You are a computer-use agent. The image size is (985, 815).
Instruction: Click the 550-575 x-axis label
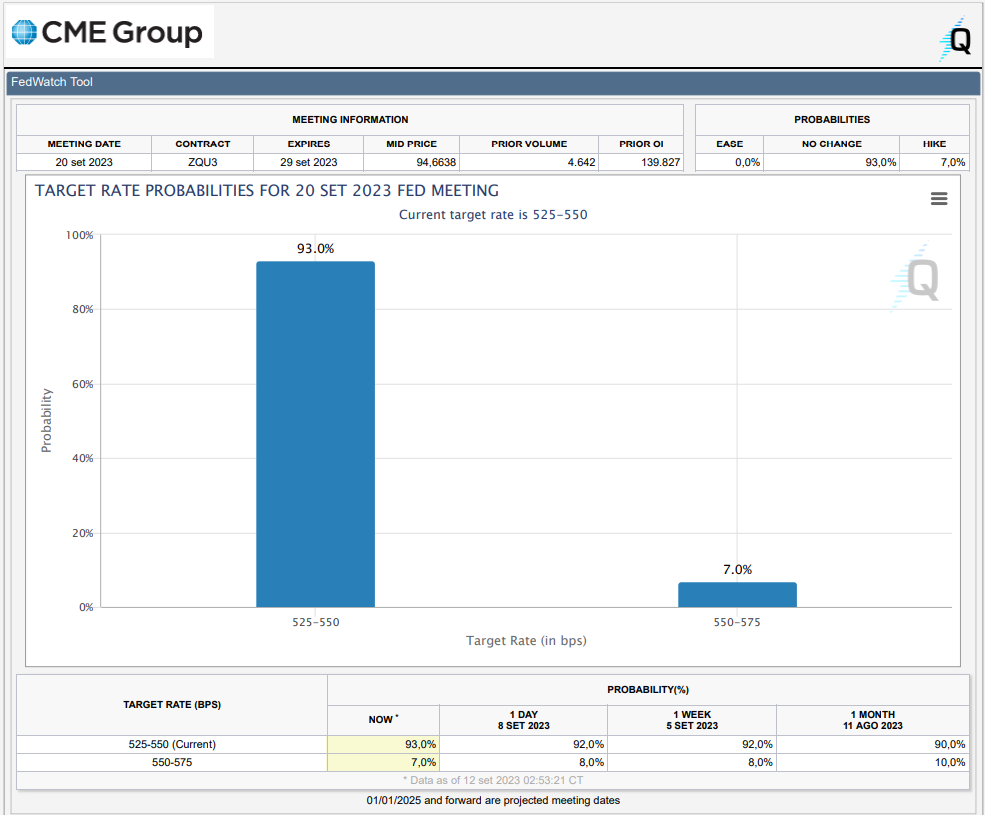[737, 622]
